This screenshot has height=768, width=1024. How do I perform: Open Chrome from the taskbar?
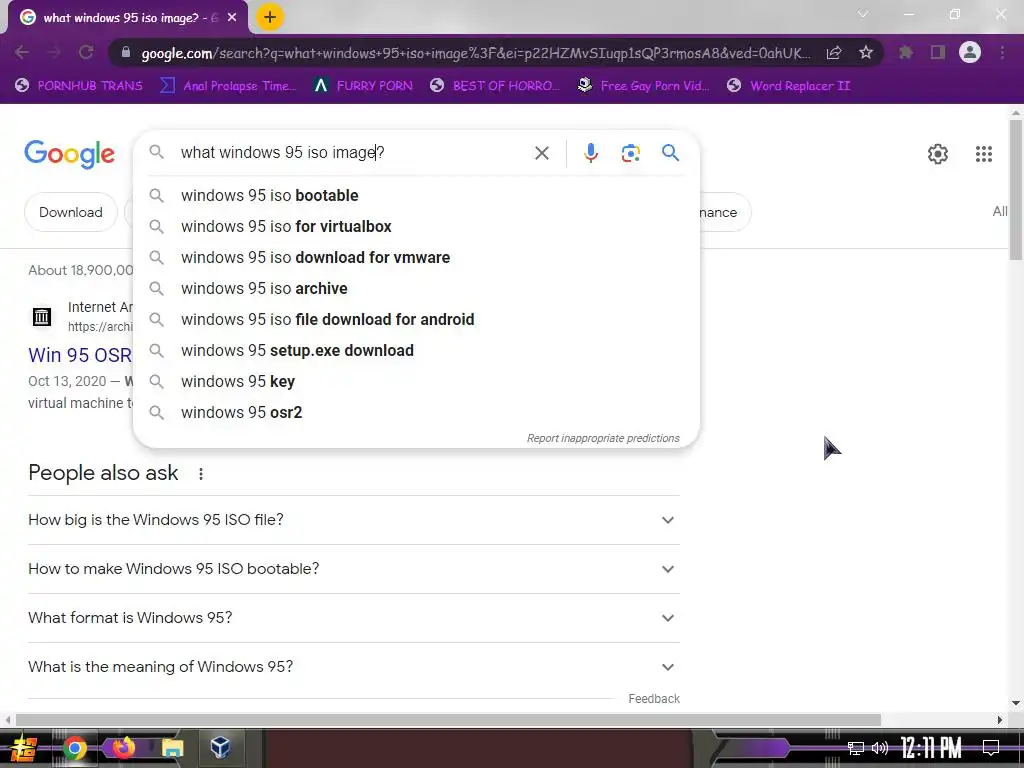75,748
